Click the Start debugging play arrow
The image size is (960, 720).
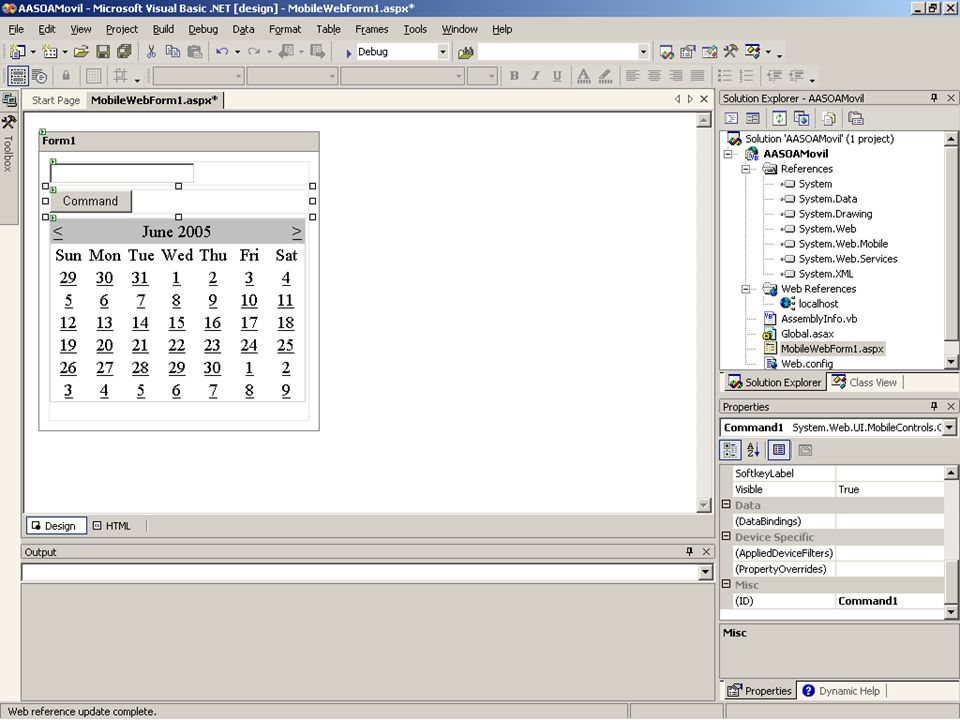[348, 53]
